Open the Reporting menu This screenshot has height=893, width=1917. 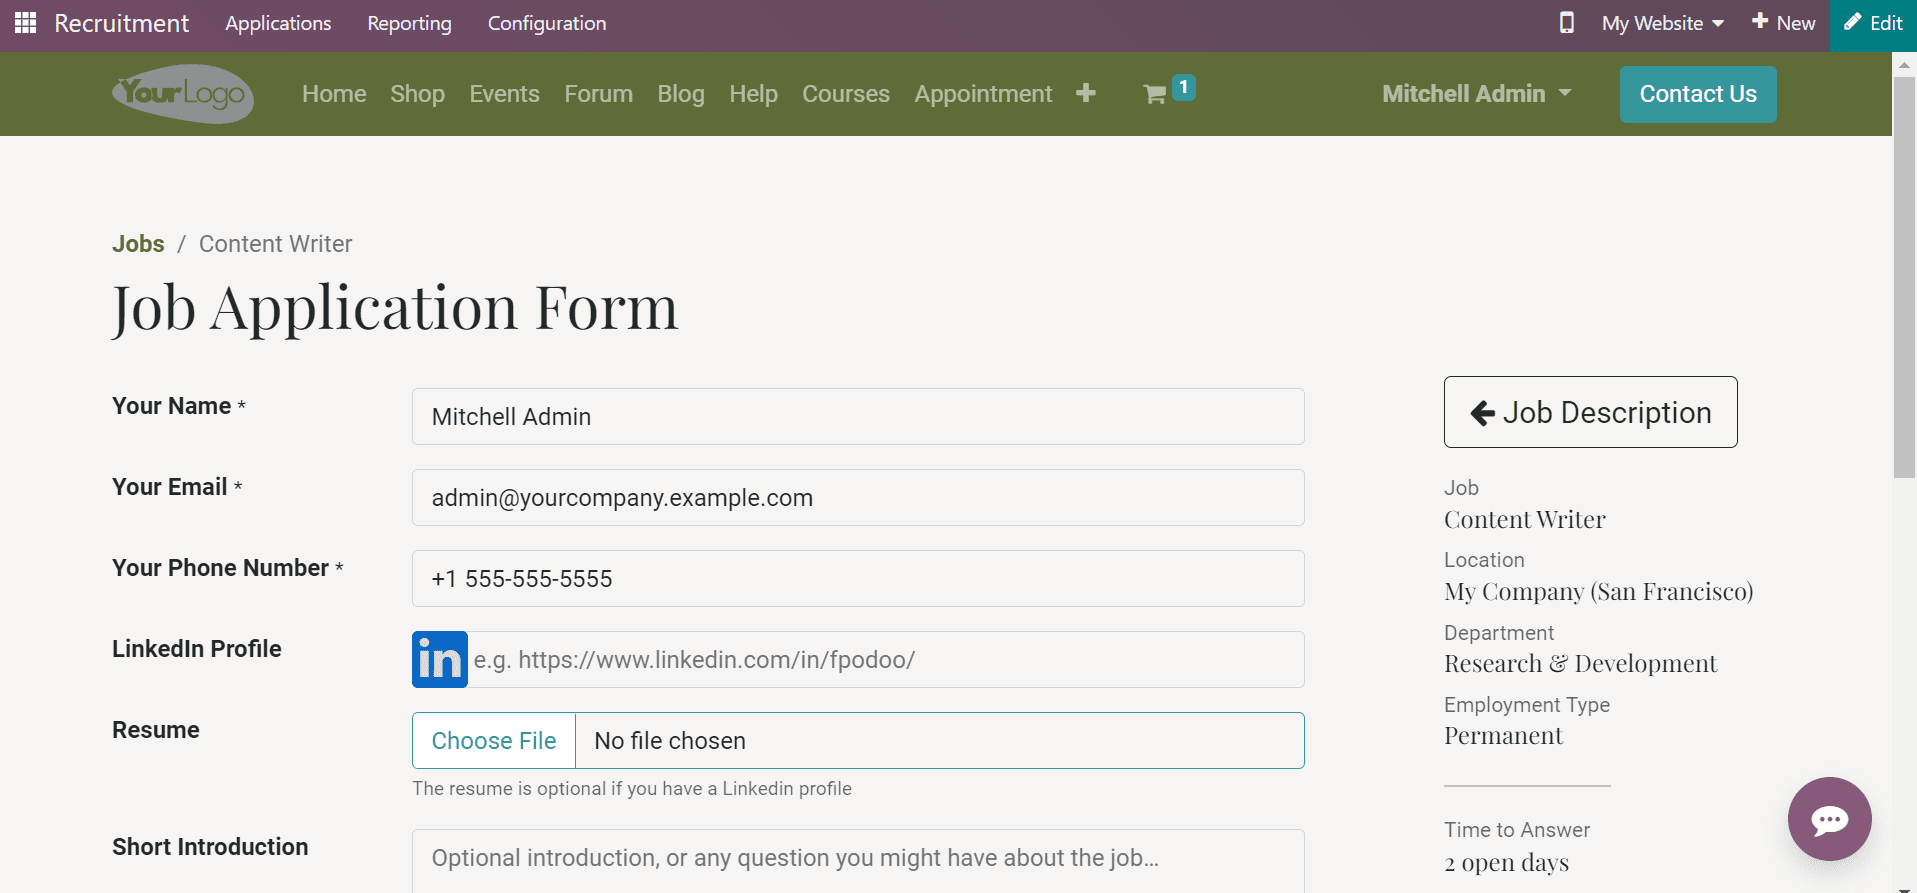(409, 23)
